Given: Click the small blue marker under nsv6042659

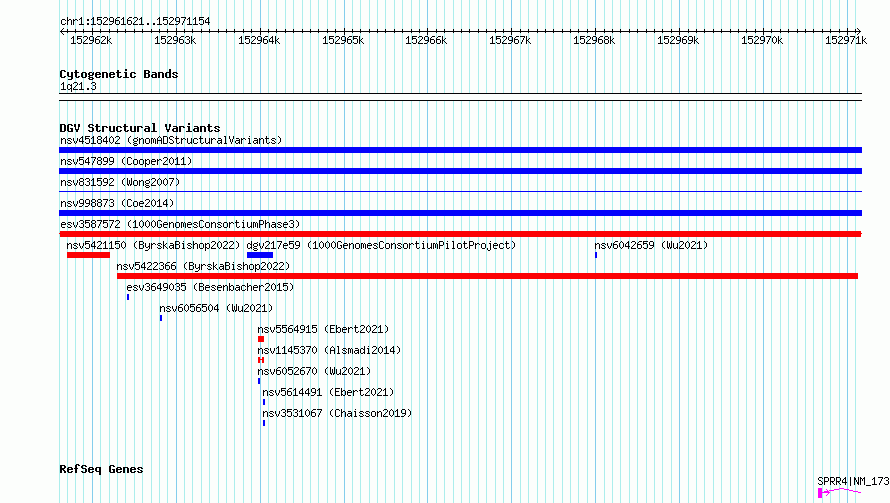Looking at the screenshot, I should point(596,255).
